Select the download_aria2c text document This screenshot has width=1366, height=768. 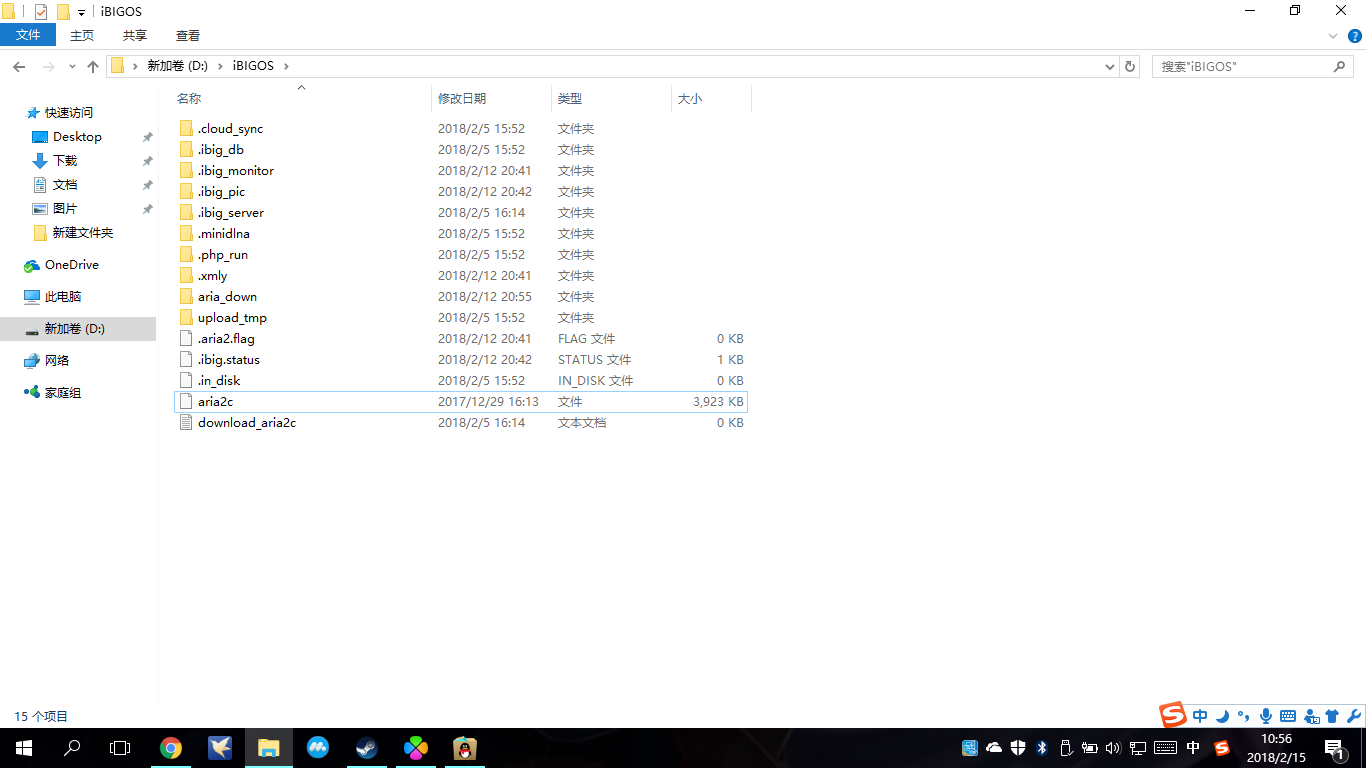(x=247, y=423)
